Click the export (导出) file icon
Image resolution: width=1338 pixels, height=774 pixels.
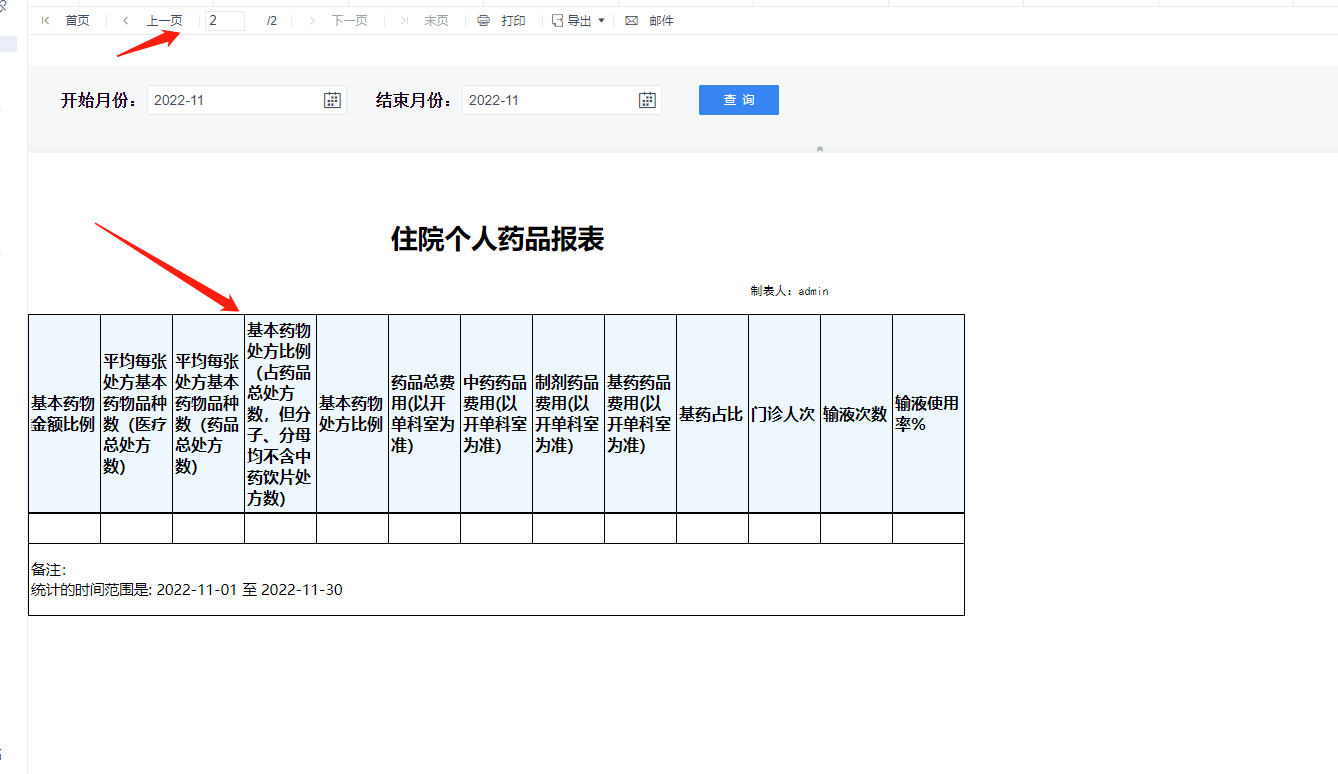click(557, 20)
